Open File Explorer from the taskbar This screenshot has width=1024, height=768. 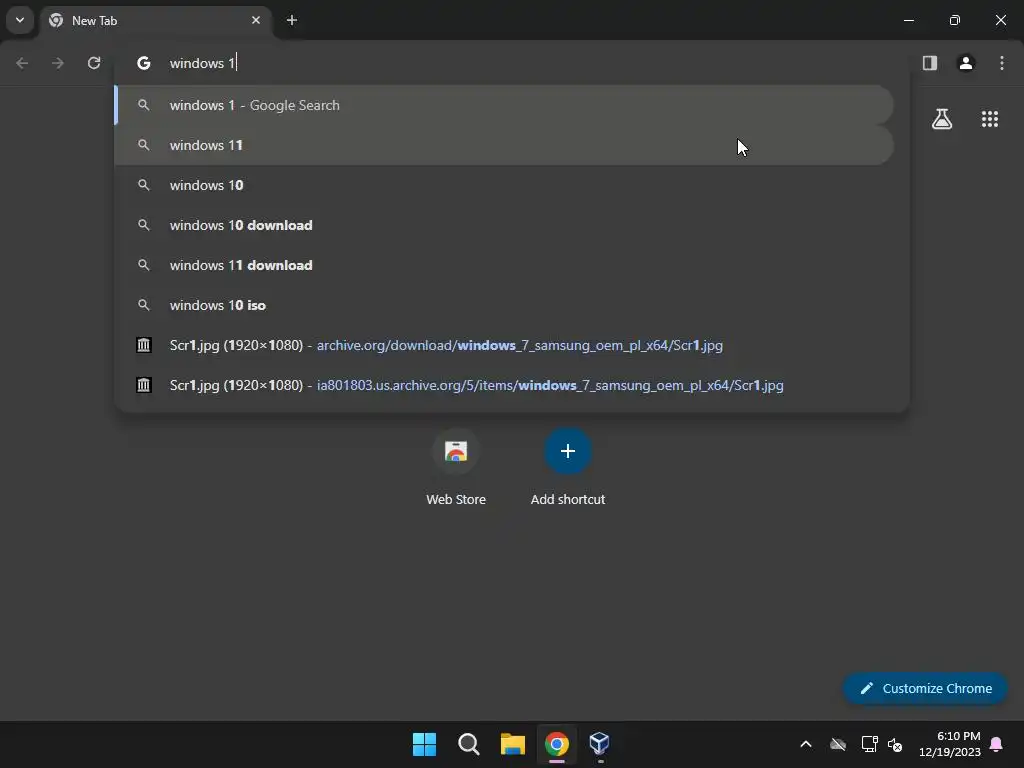[x=513, y=744]
